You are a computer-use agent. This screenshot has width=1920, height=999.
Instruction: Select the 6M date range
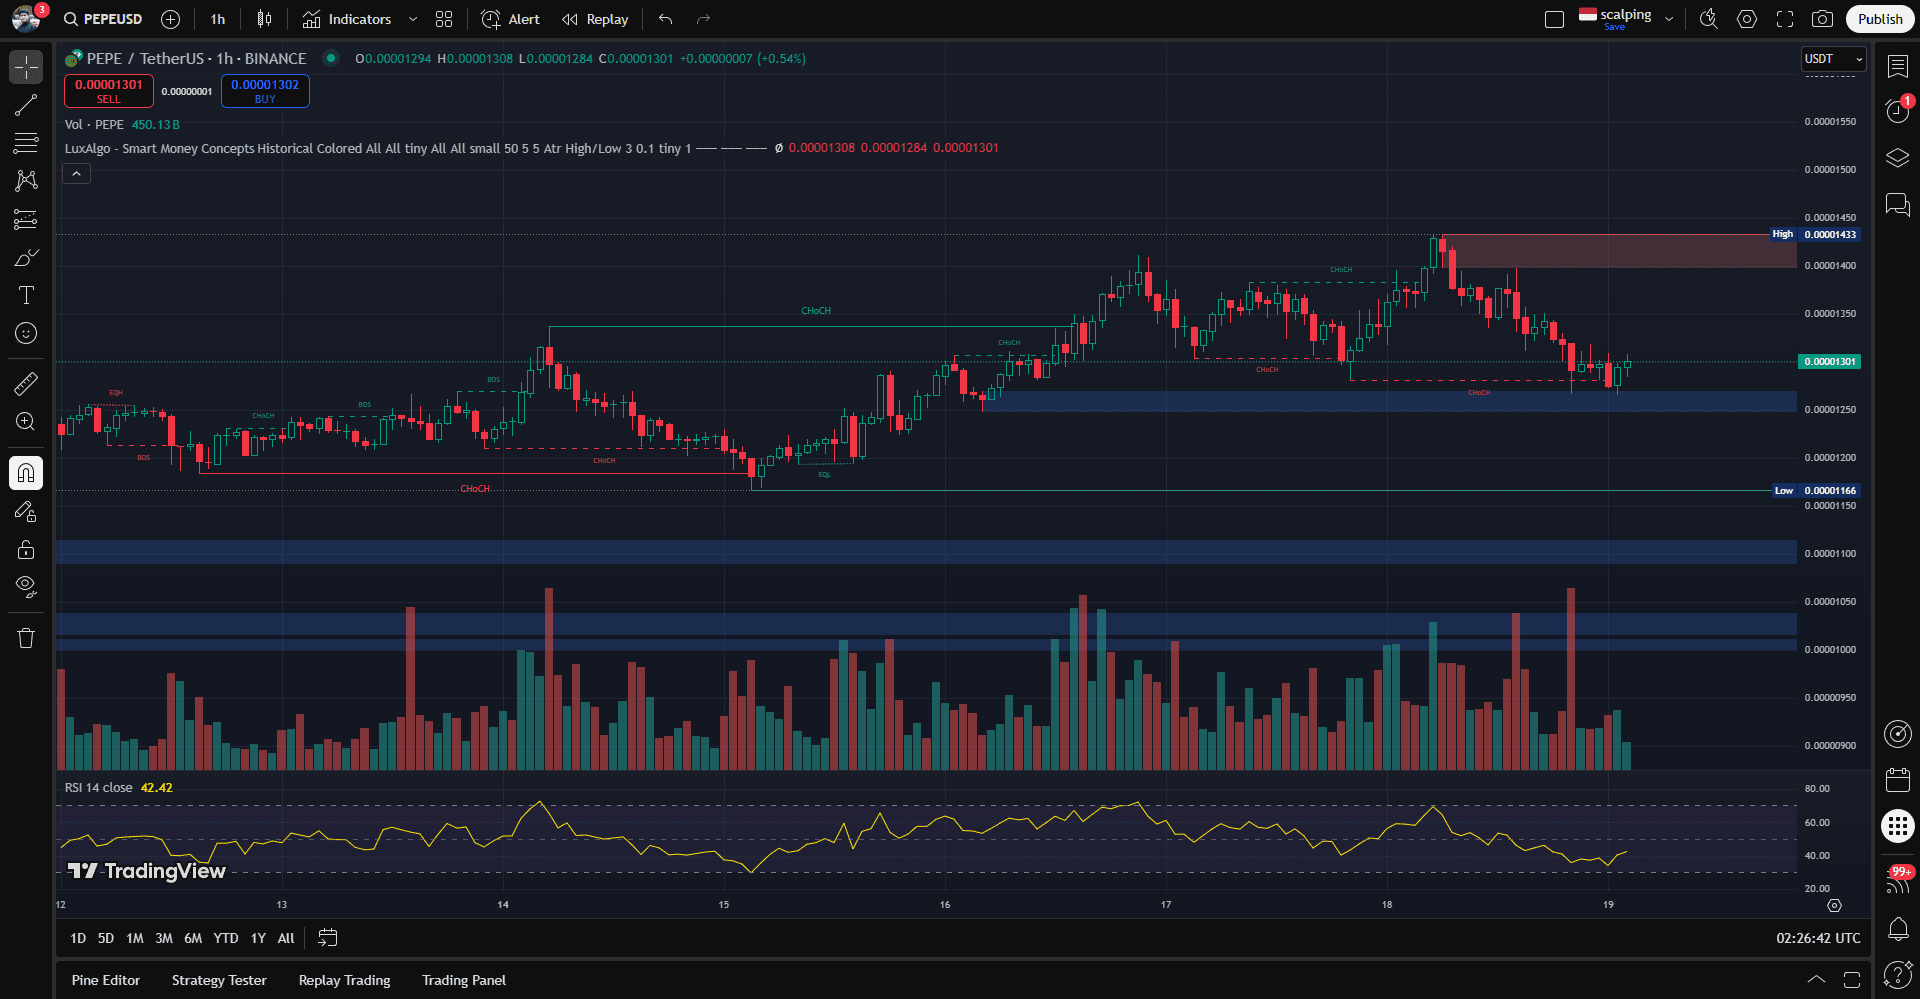click(193, 938)
